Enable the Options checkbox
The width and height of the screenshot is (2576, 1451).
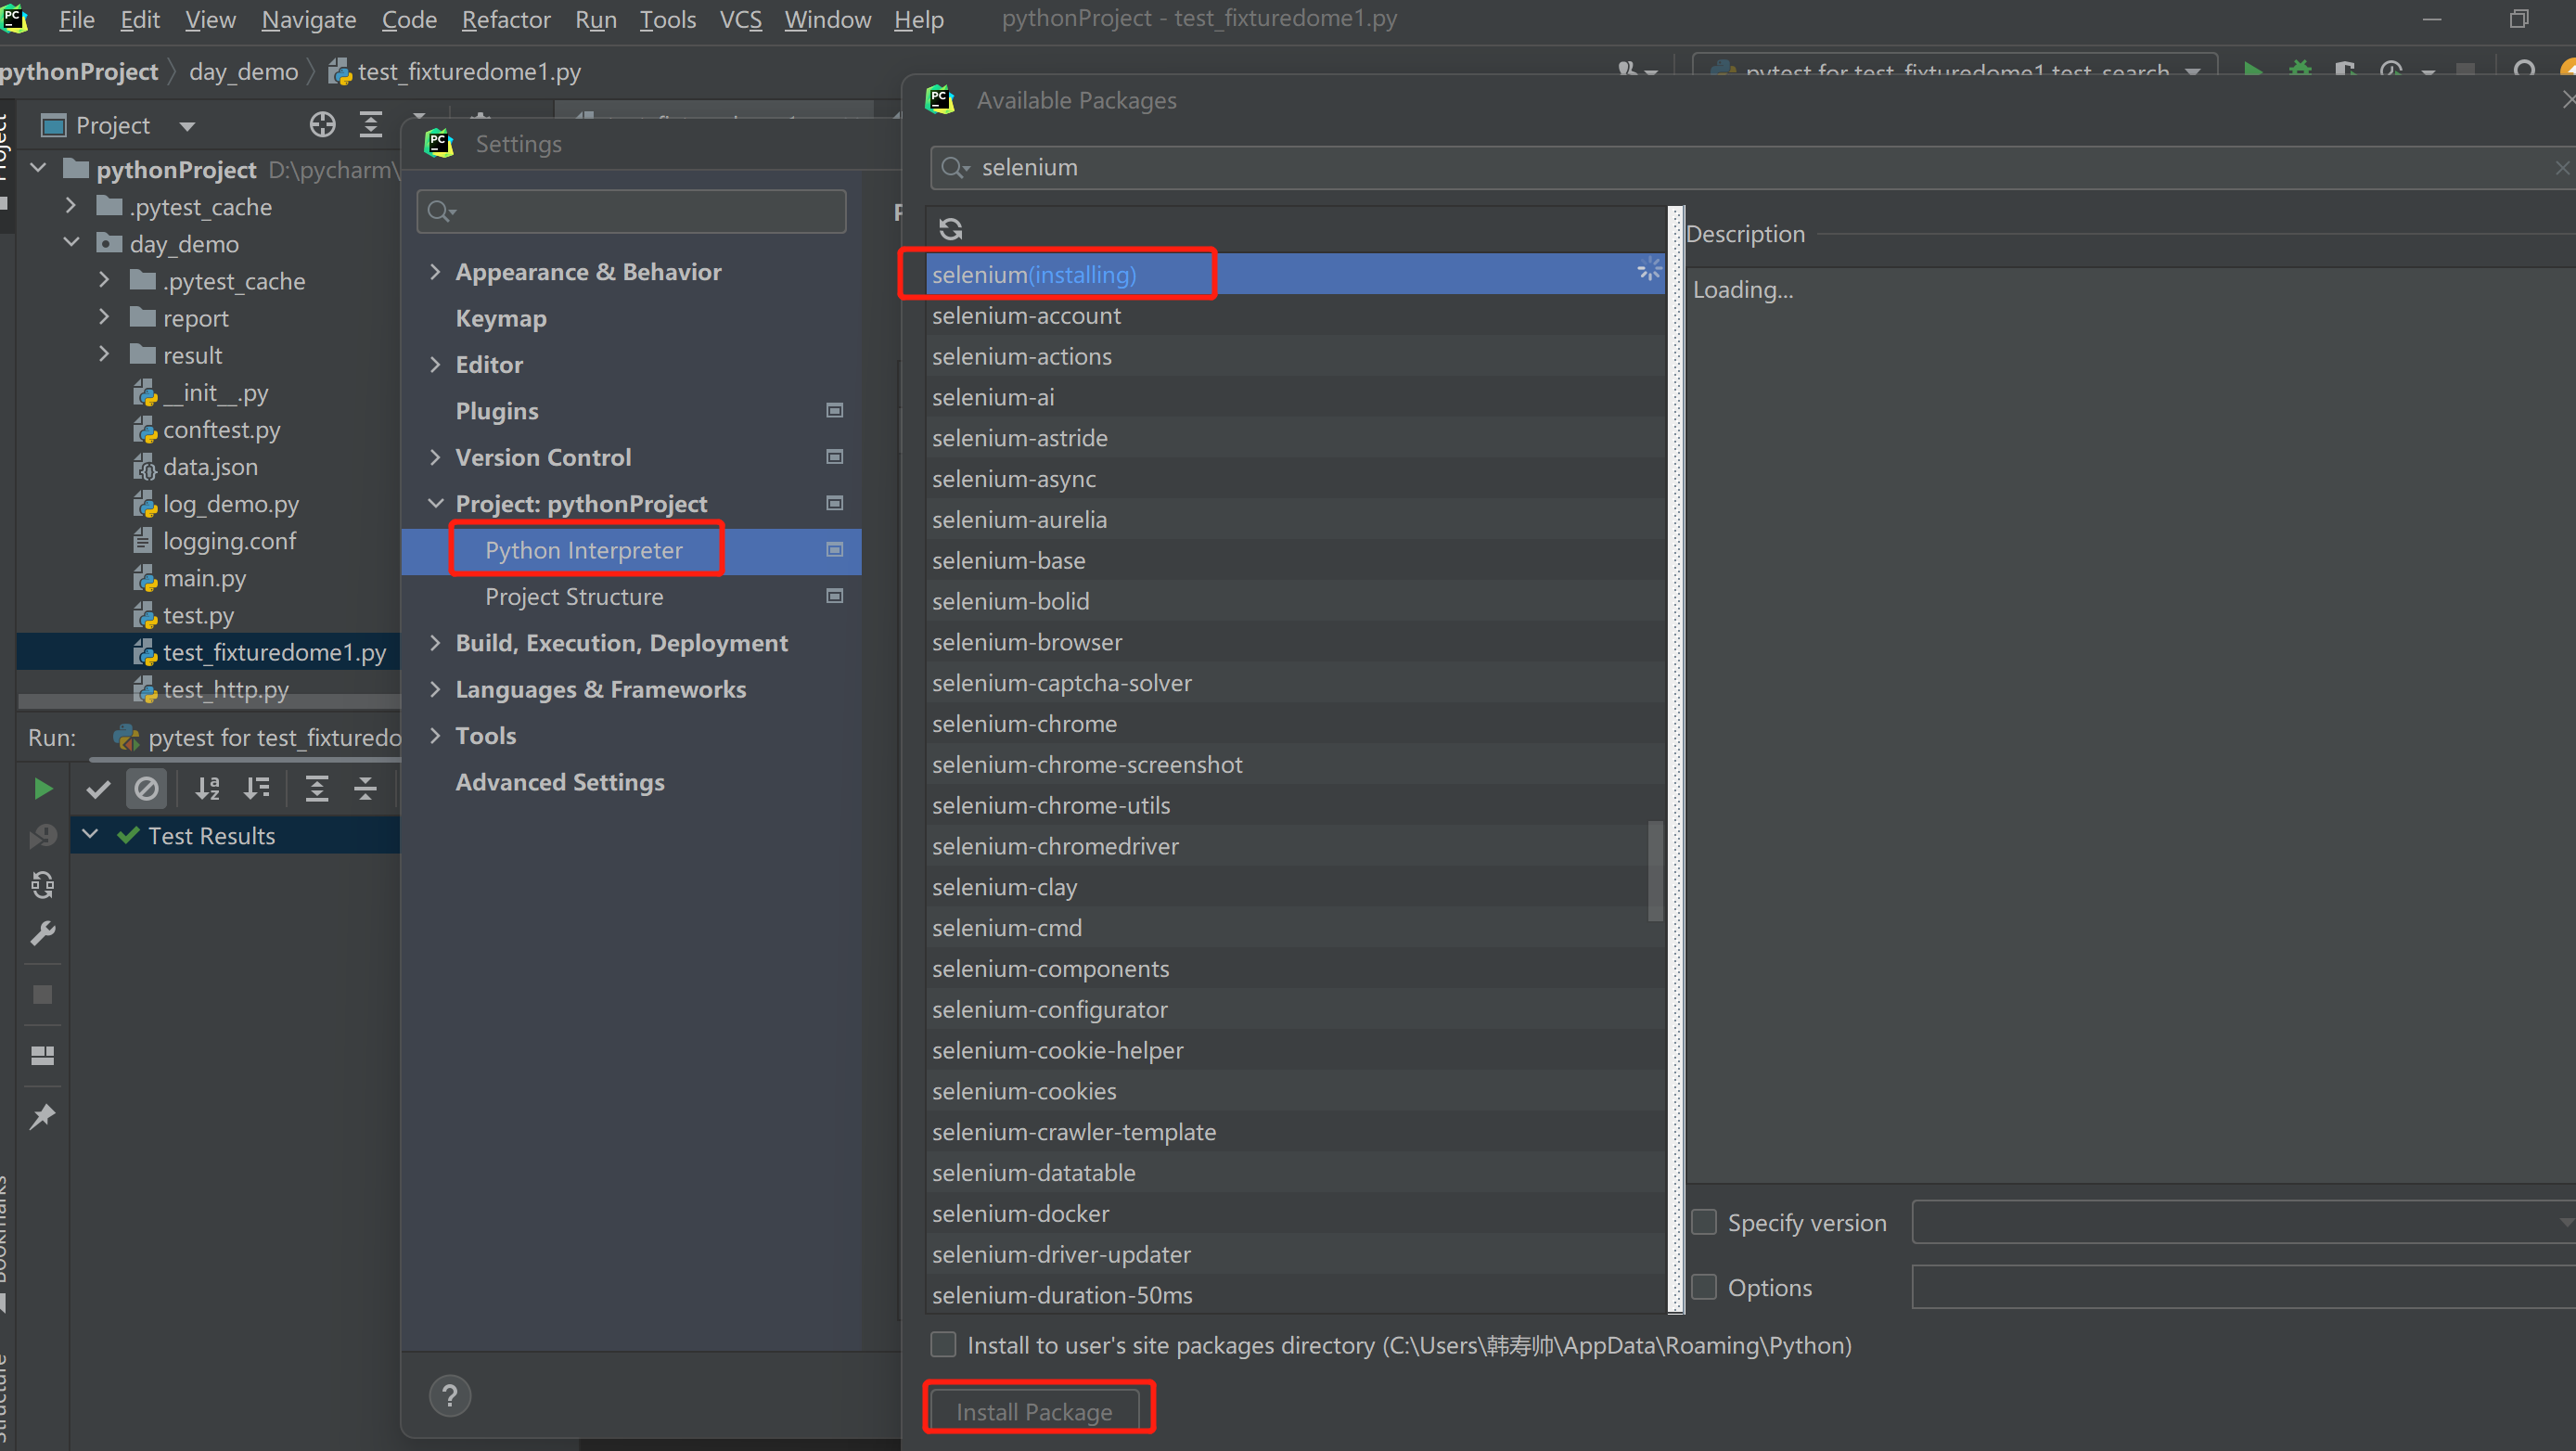click(x=1704, y=1287)
